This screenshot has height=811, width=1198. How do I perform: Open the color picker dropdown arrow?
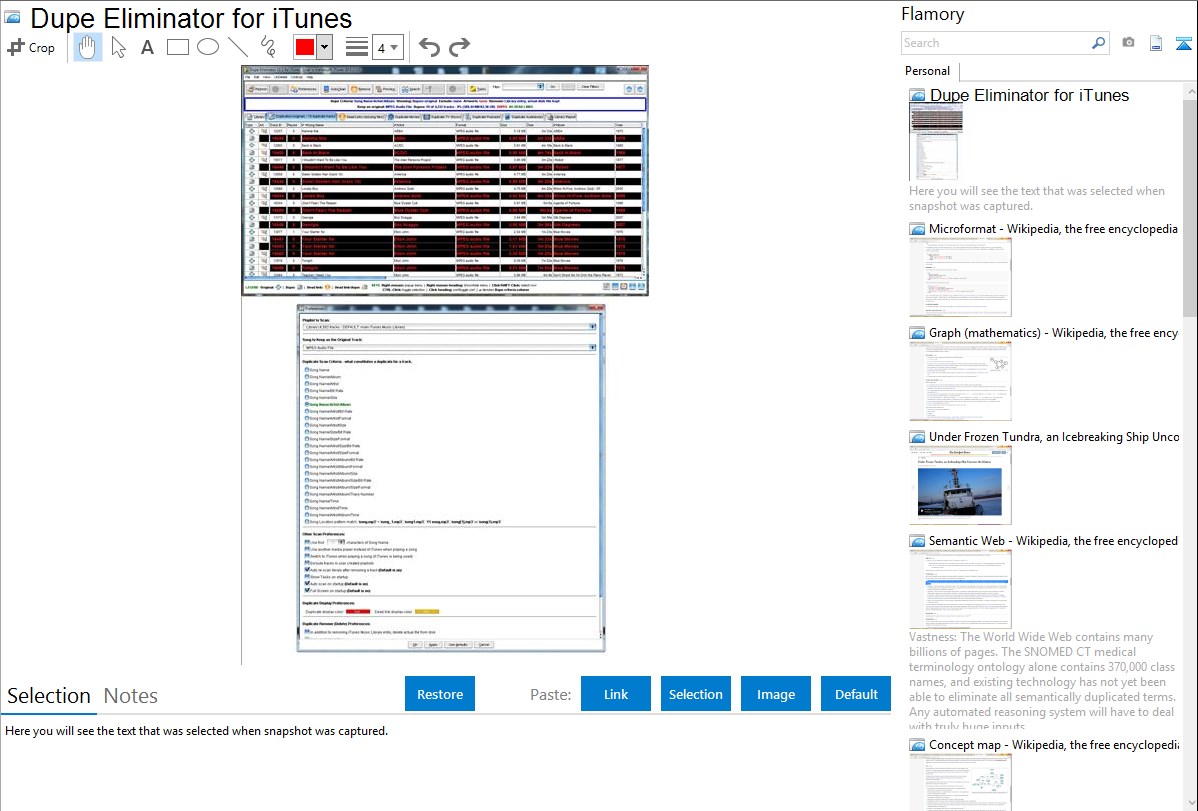pyautogui.click(x=324, y=47)
